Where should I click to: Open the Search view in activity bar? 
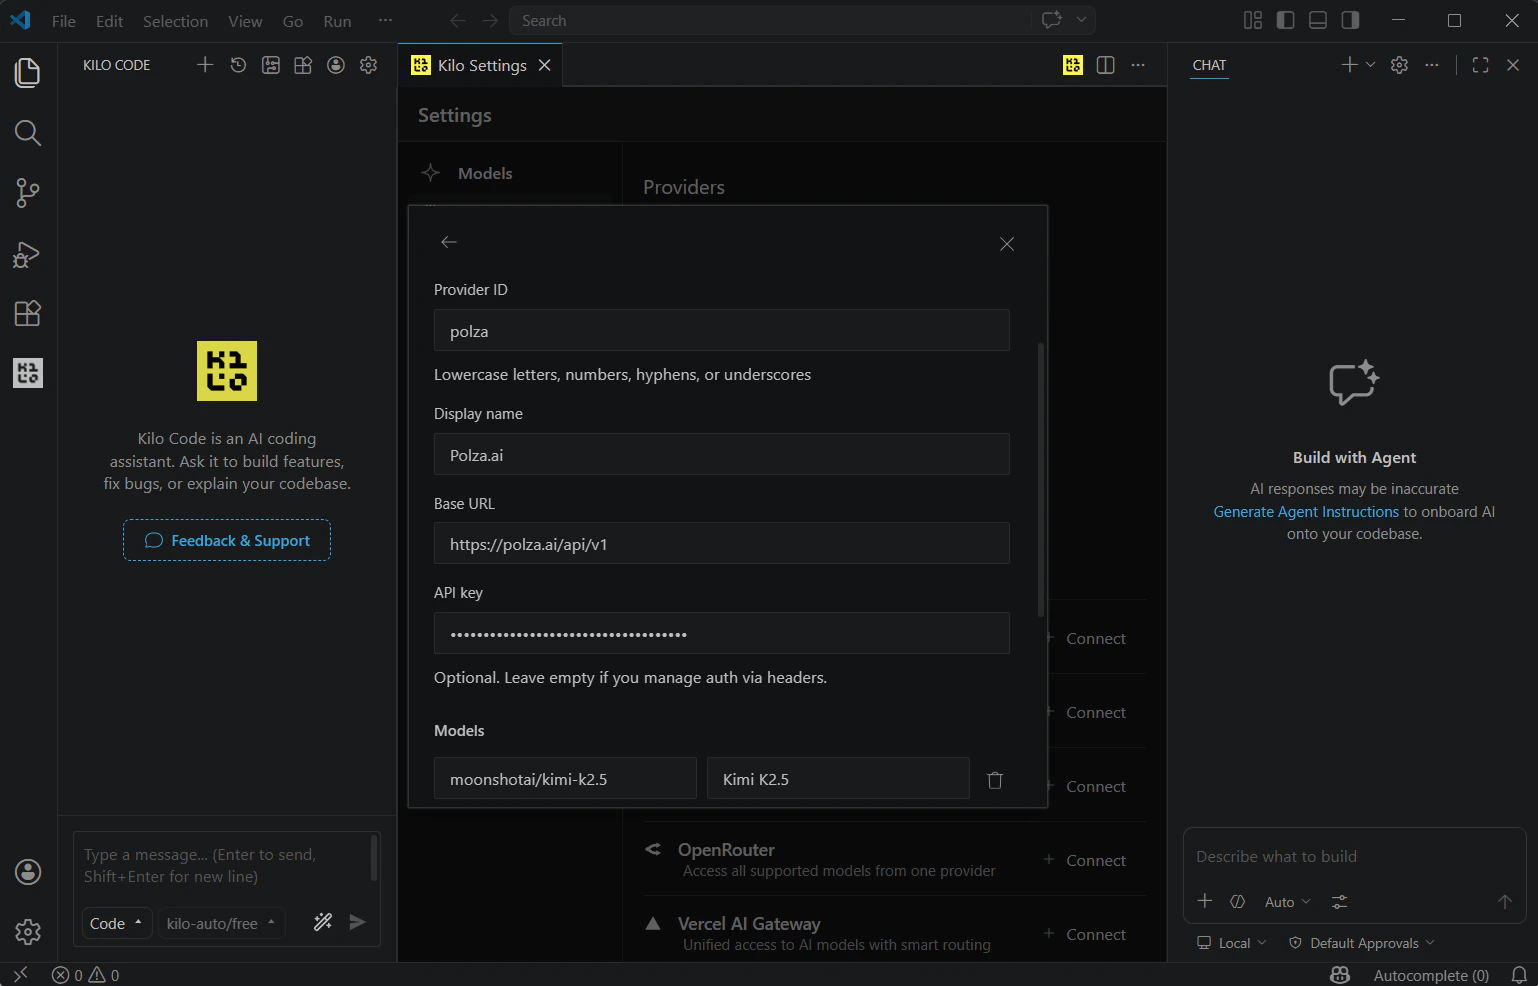pos(28,133)
